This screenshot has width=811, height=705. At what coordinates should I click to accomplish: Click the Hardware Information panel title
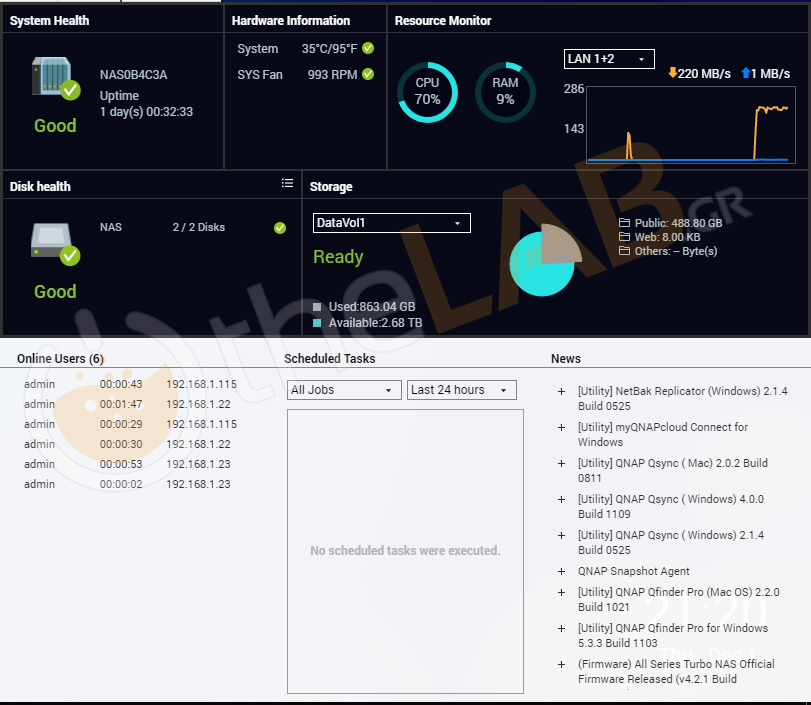coord(291,21)
